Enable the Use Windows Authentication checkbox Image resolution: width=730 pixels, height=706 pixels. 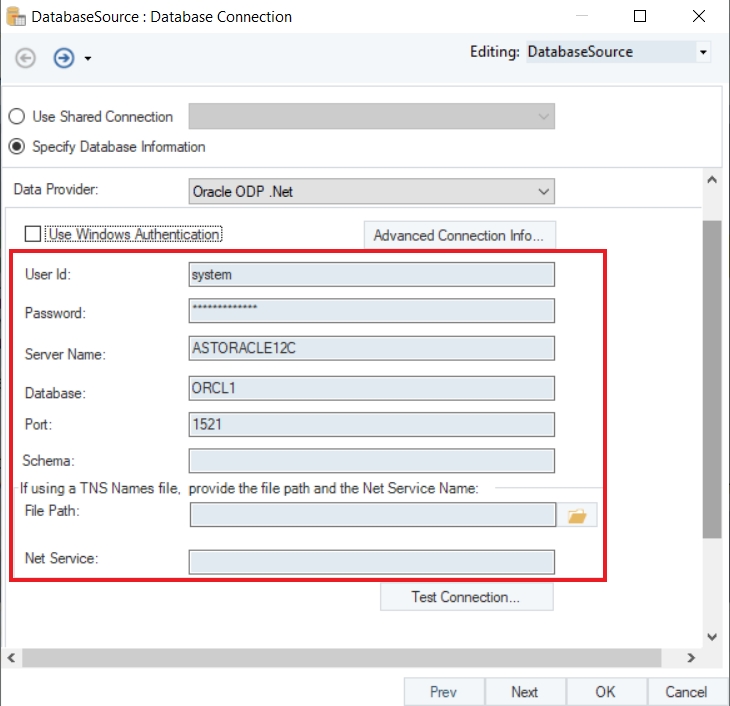[x=33, y=234]
